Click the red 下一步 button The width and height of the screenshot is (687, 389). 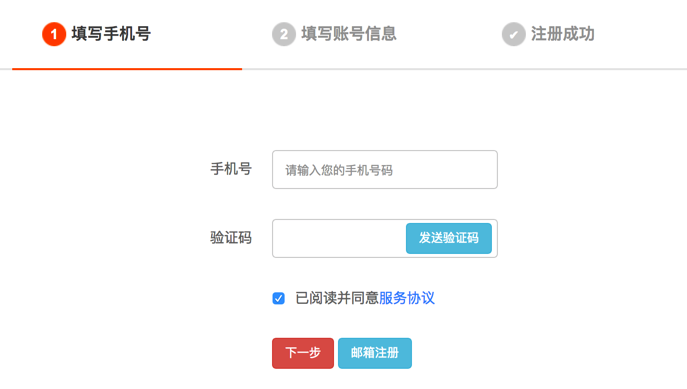click(x=303, y=353)
